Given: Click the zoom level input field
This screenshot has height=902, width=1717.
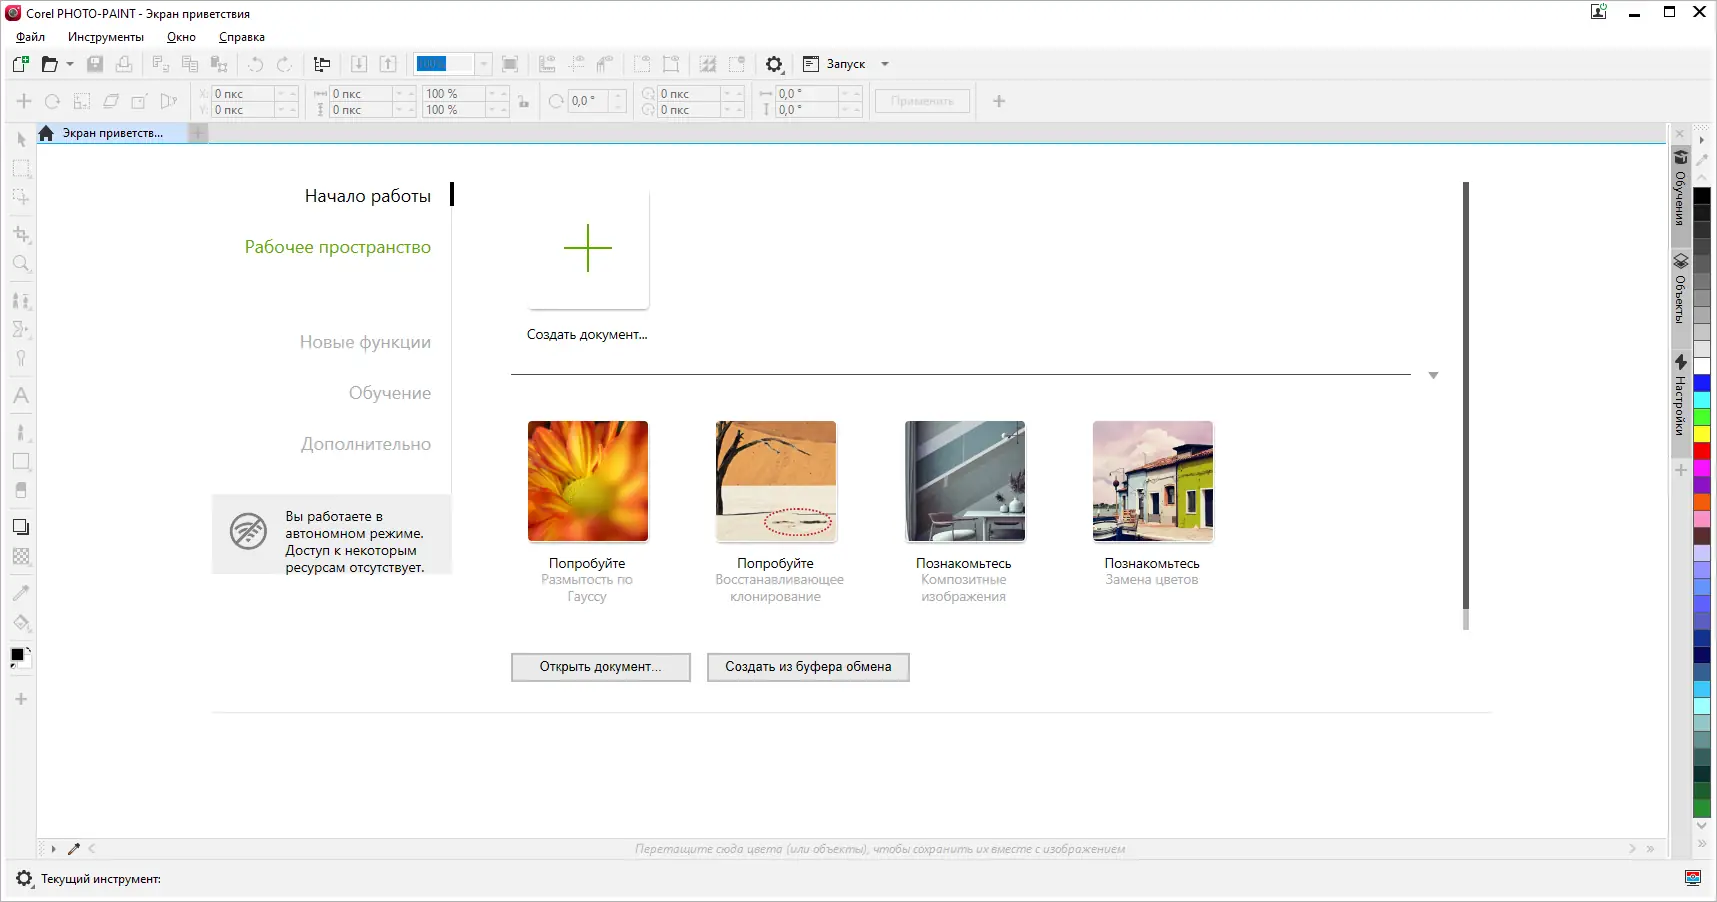Looking at the screenshot, I should (x=444, y=64).
